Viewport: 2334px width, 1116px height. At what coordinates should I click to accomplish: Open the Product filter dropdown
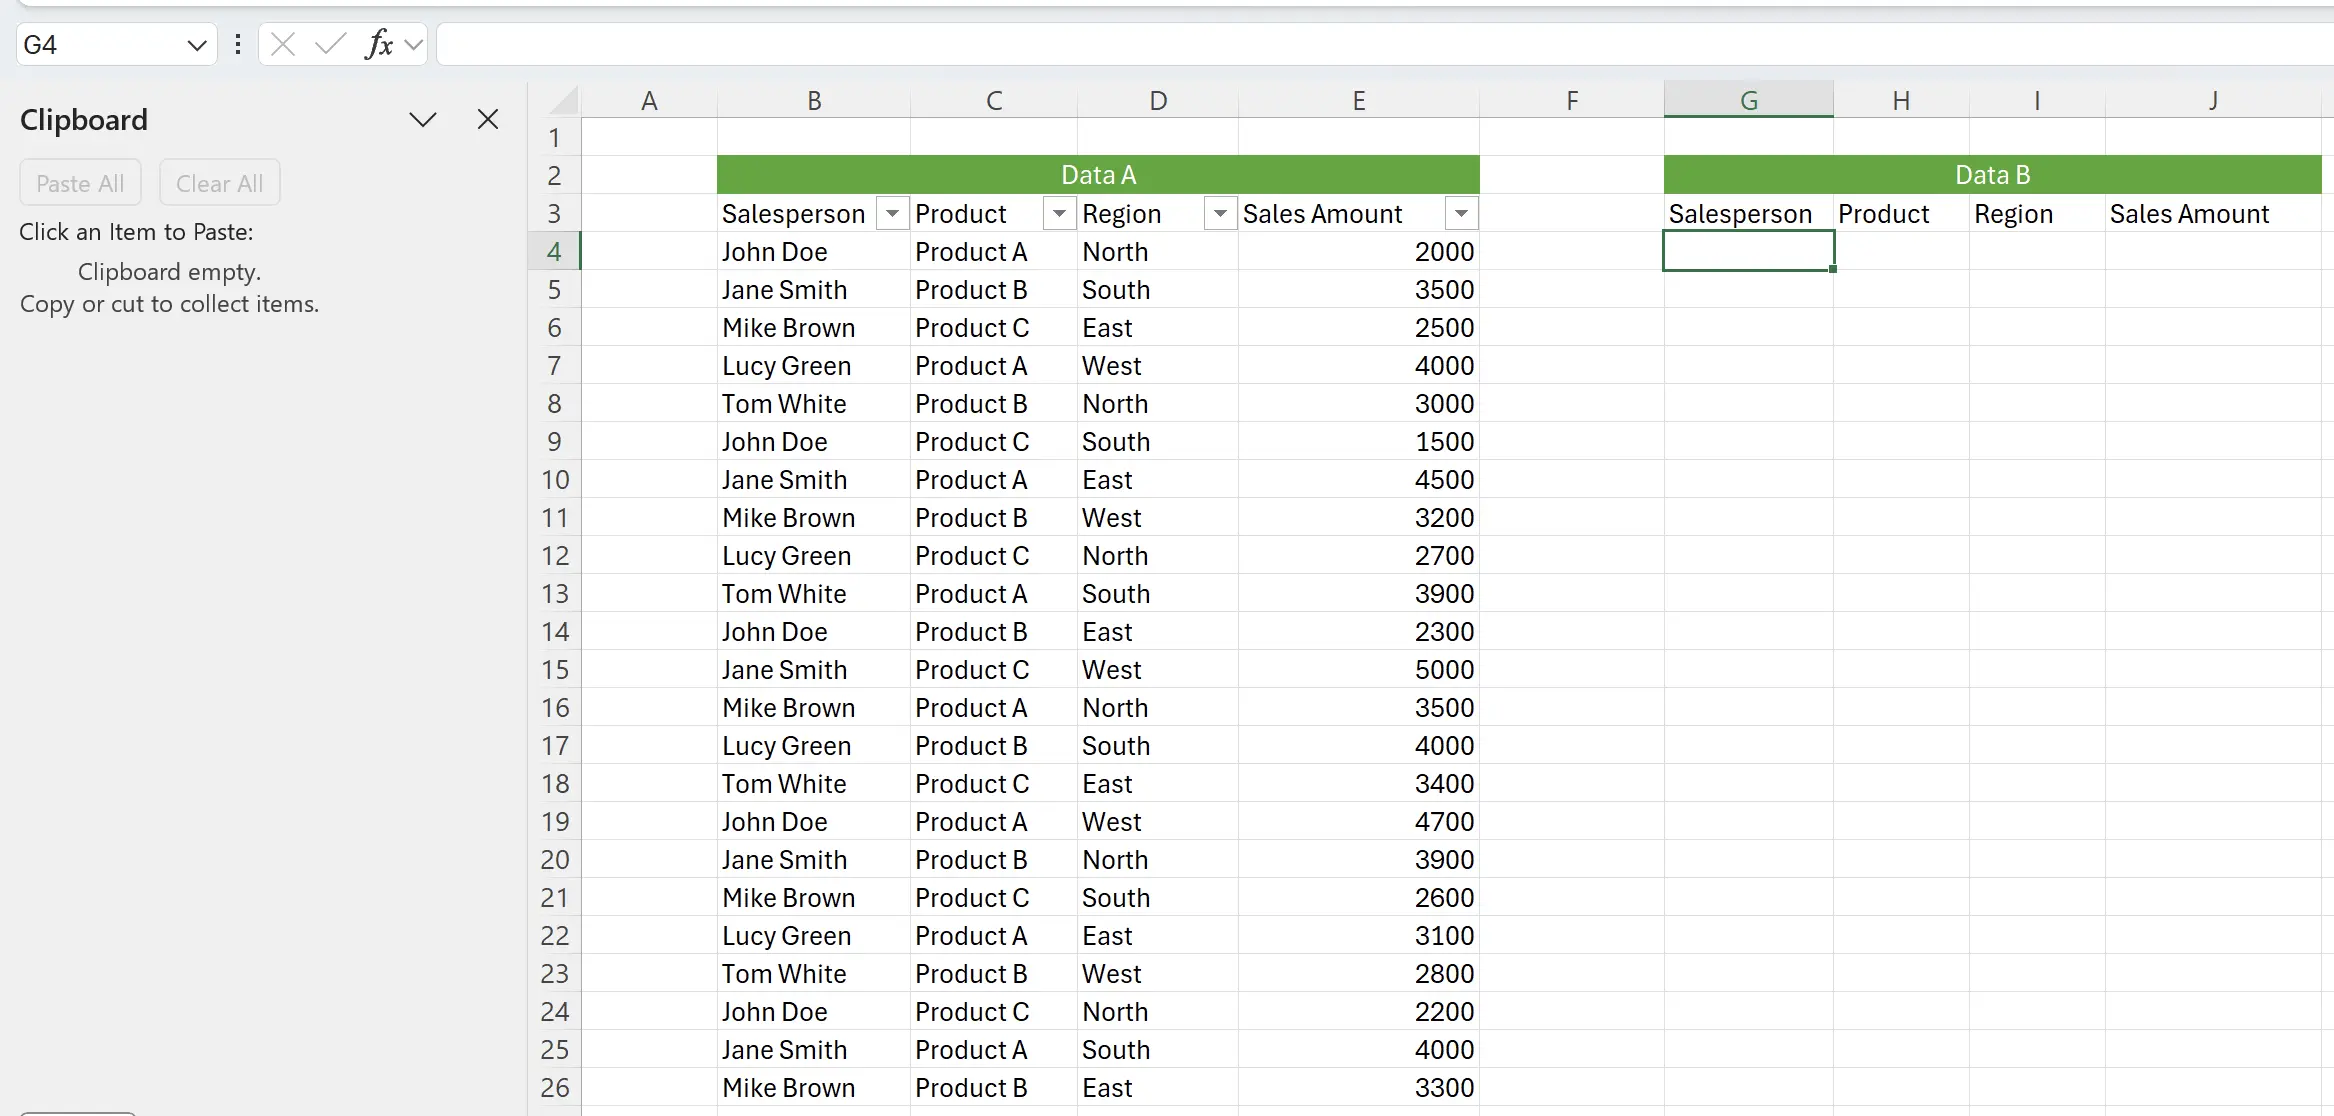pos(1059,214)
